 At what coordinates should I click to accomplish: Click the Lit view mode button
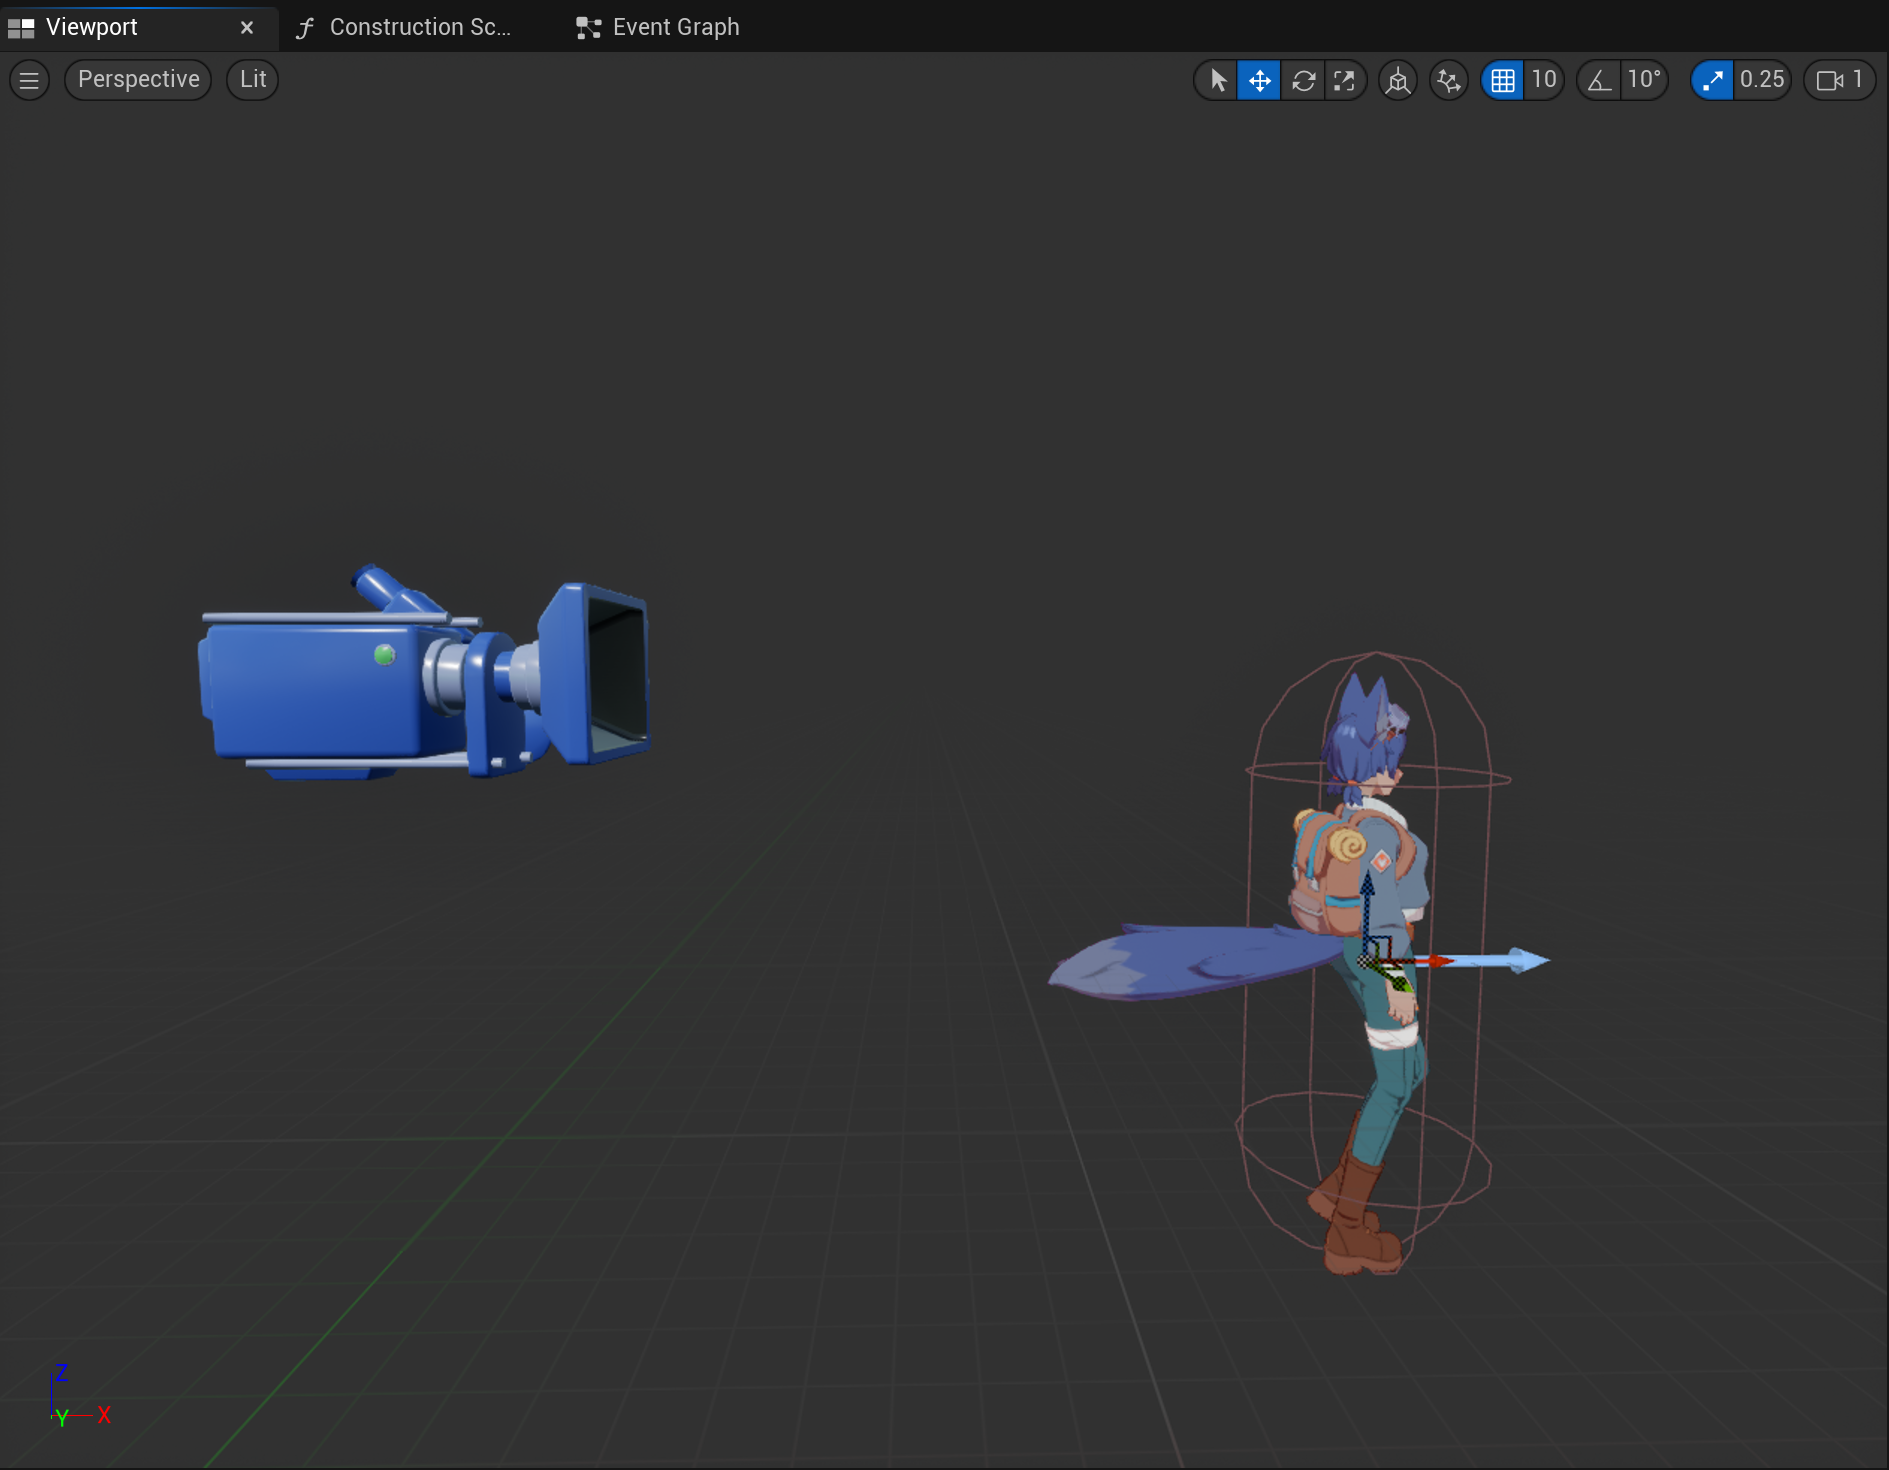253,80
